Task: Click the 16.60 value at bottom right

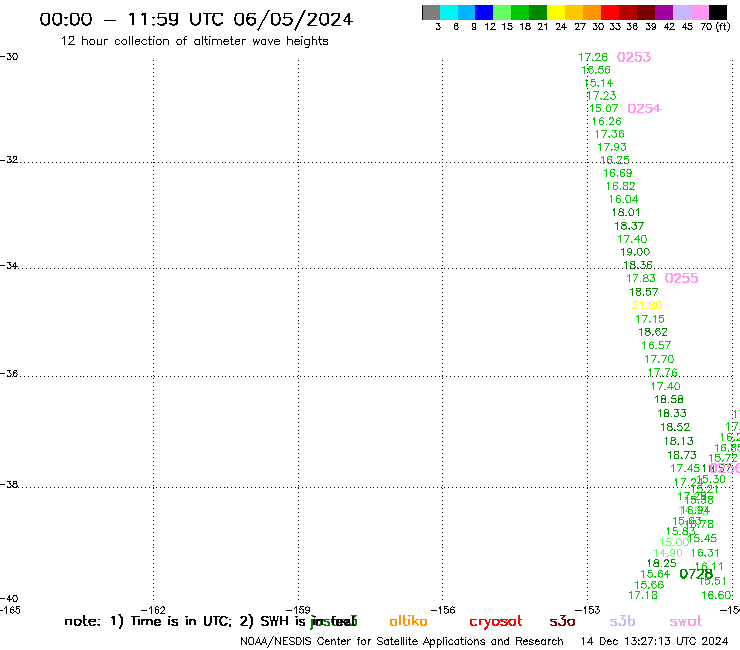Action: 716,595
